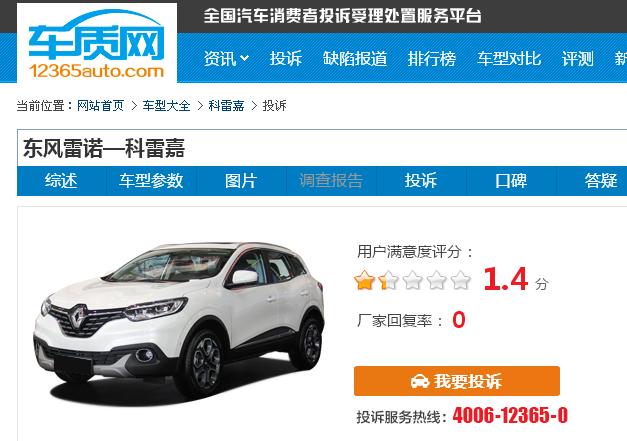
Task: Open the 车型对比 comparison page
Action: [509, 58]
